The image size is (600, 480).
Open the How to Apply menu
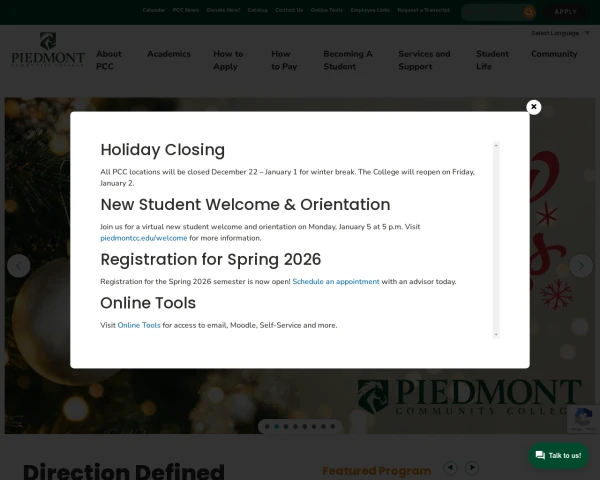[228, 60]
